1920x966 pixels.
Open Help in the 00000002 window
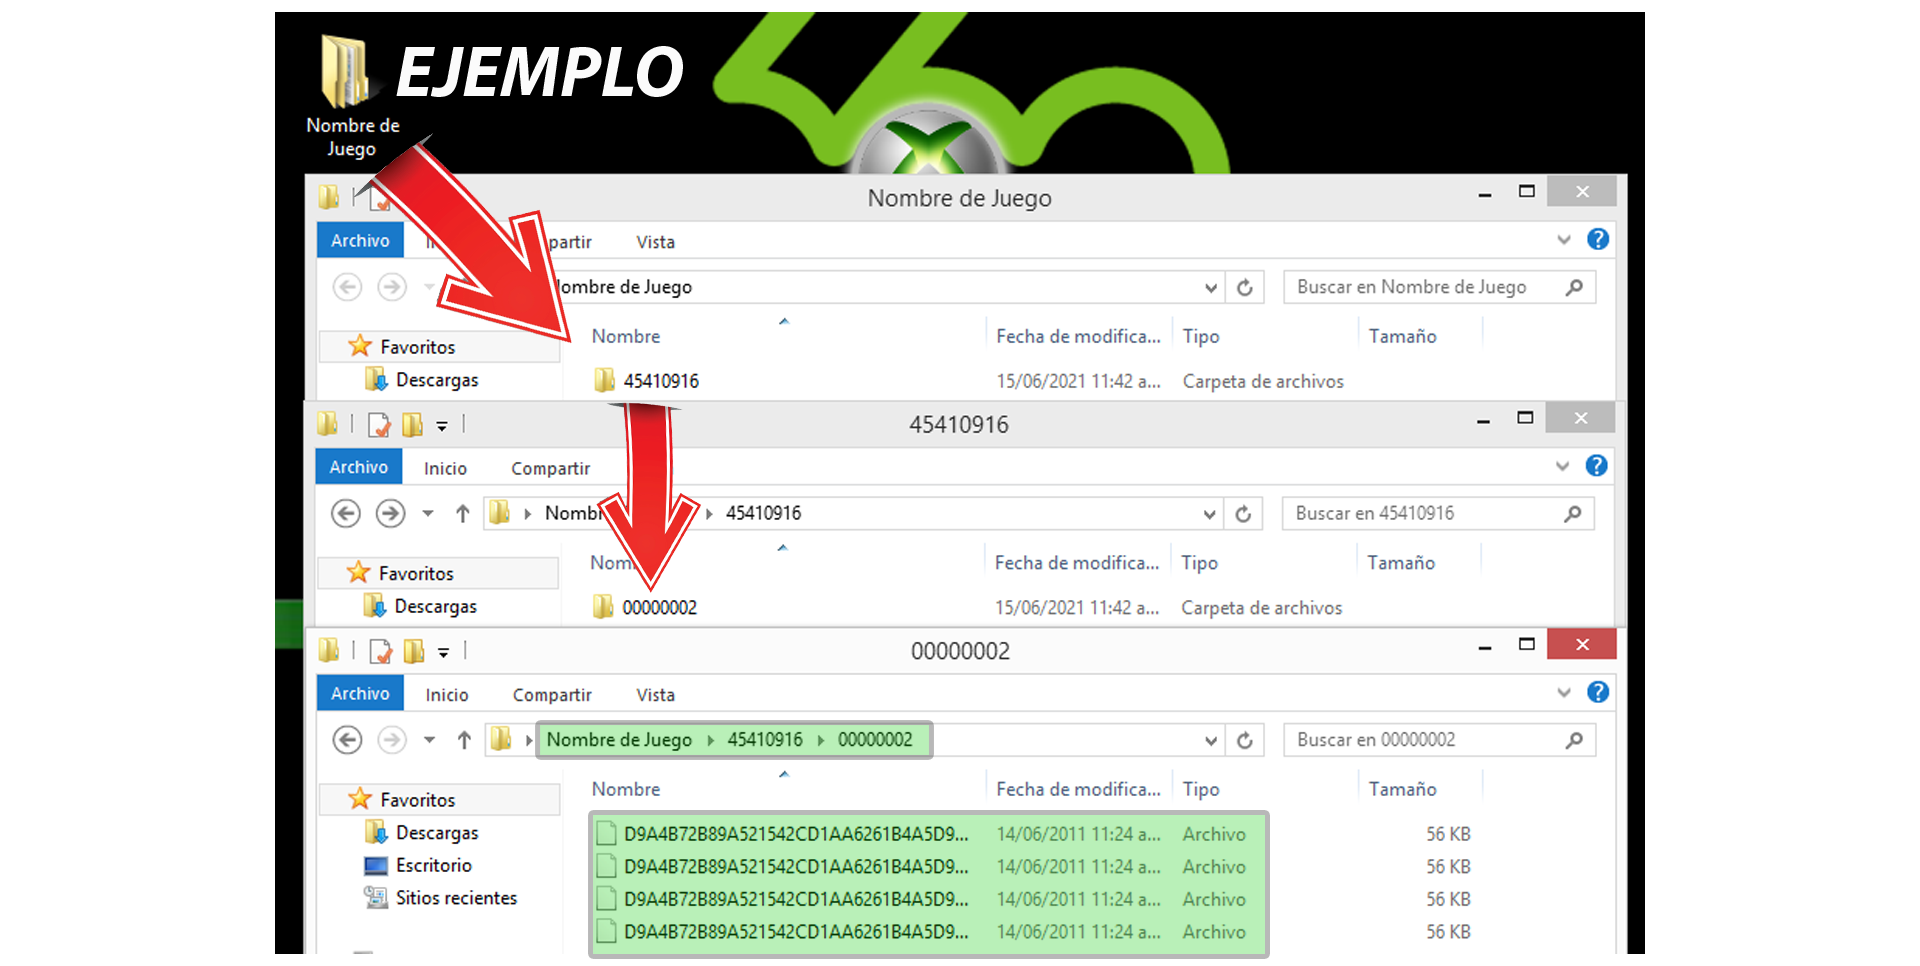1598,692
